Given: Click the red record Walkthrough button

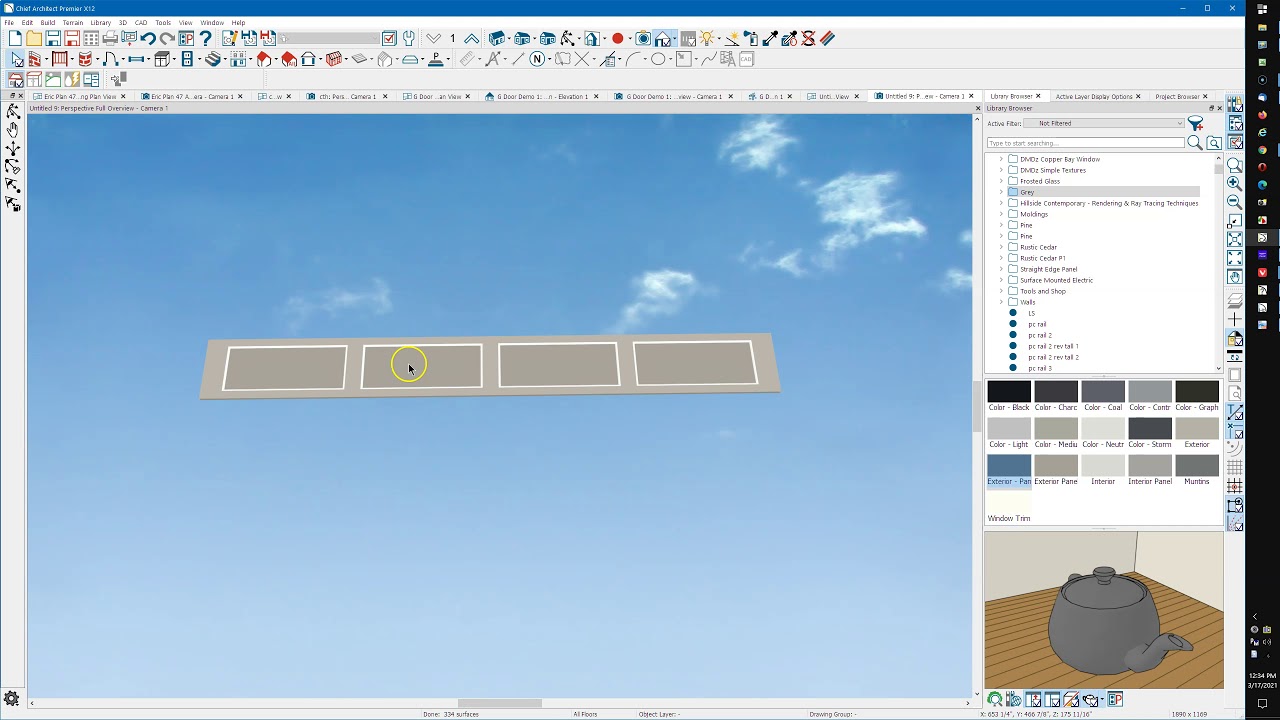Looking at the screenshot, I should coord(618,39).
